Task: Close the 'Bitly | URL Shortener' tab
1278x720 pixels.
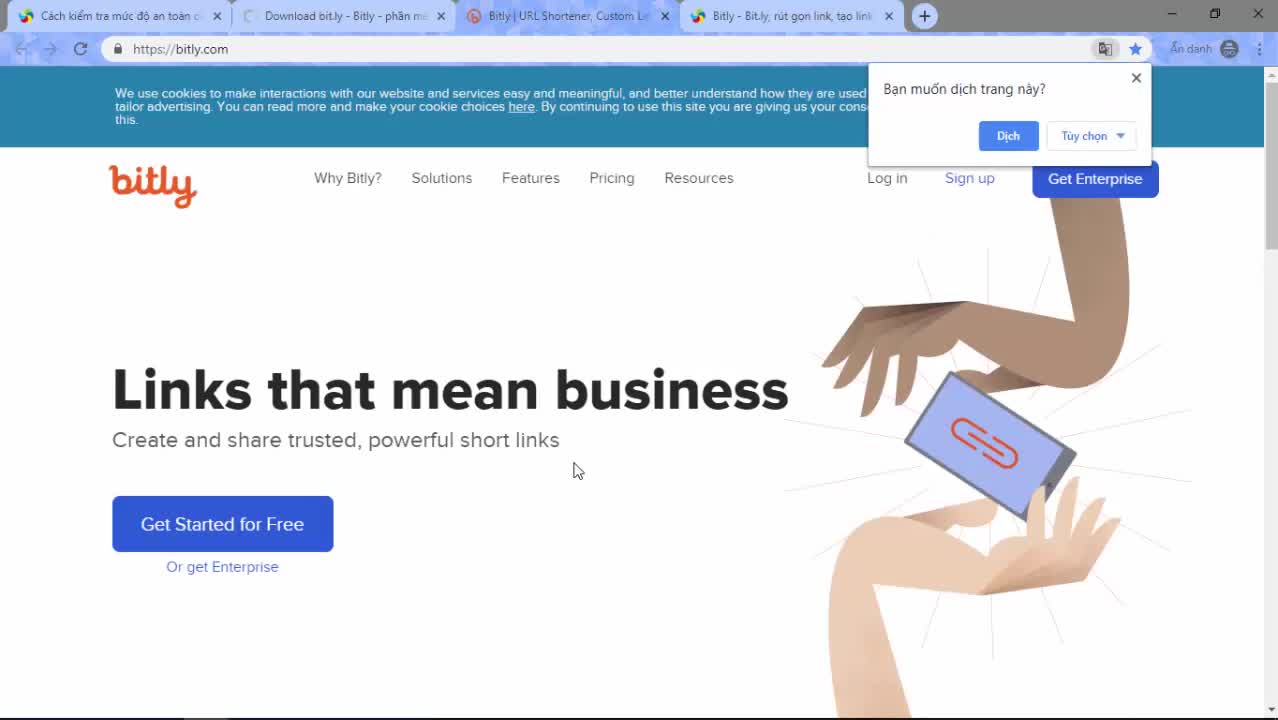Action: [665, 16]
